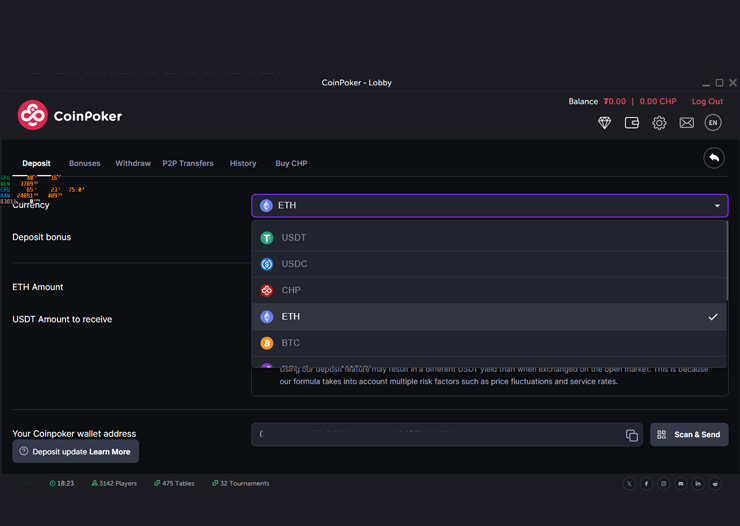The width and height of the screenshot is (740, 526).
Task: Click the ETH coin icon in the list row
Action: 267,317
